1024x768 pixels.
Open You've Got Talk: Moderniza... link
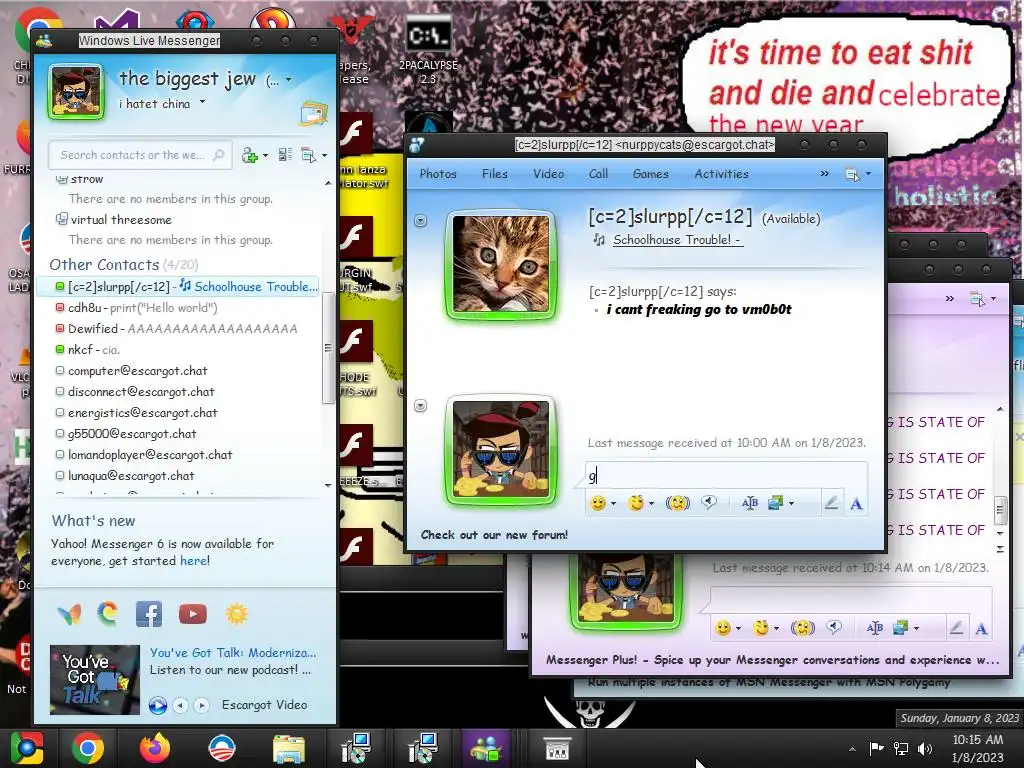click(232, 652)
